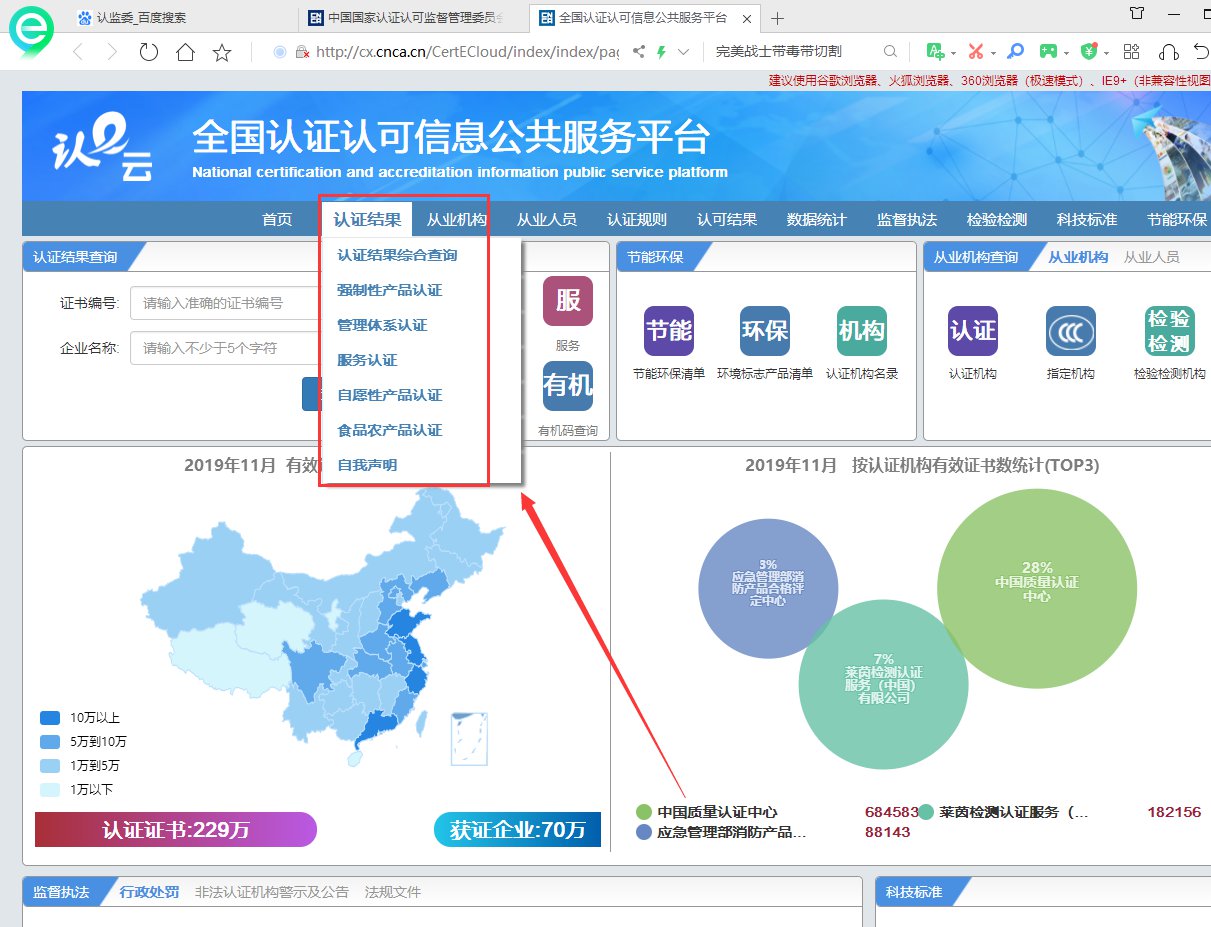Select 自我声明 in the dropdown list
The width and height of the screenshot is (1211, 927).
pyautogui.click(x=367, y=465)
